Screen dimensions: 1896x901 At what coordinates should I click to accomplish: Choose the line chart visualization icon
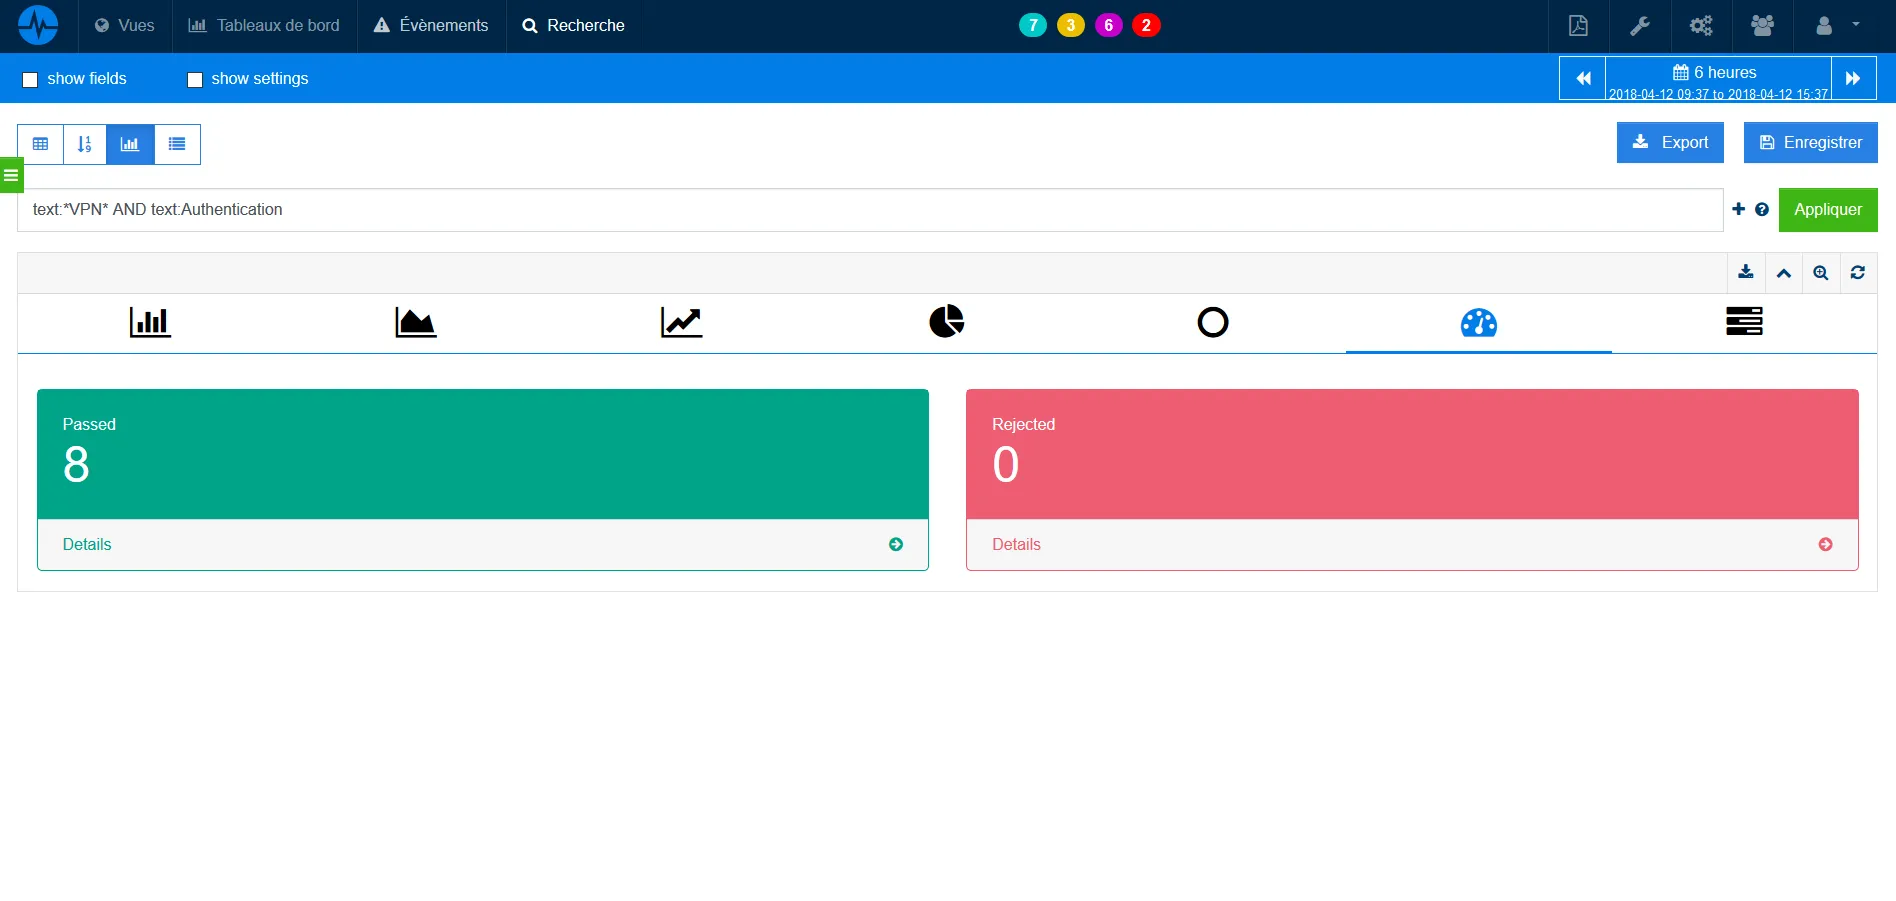[681, 322]
